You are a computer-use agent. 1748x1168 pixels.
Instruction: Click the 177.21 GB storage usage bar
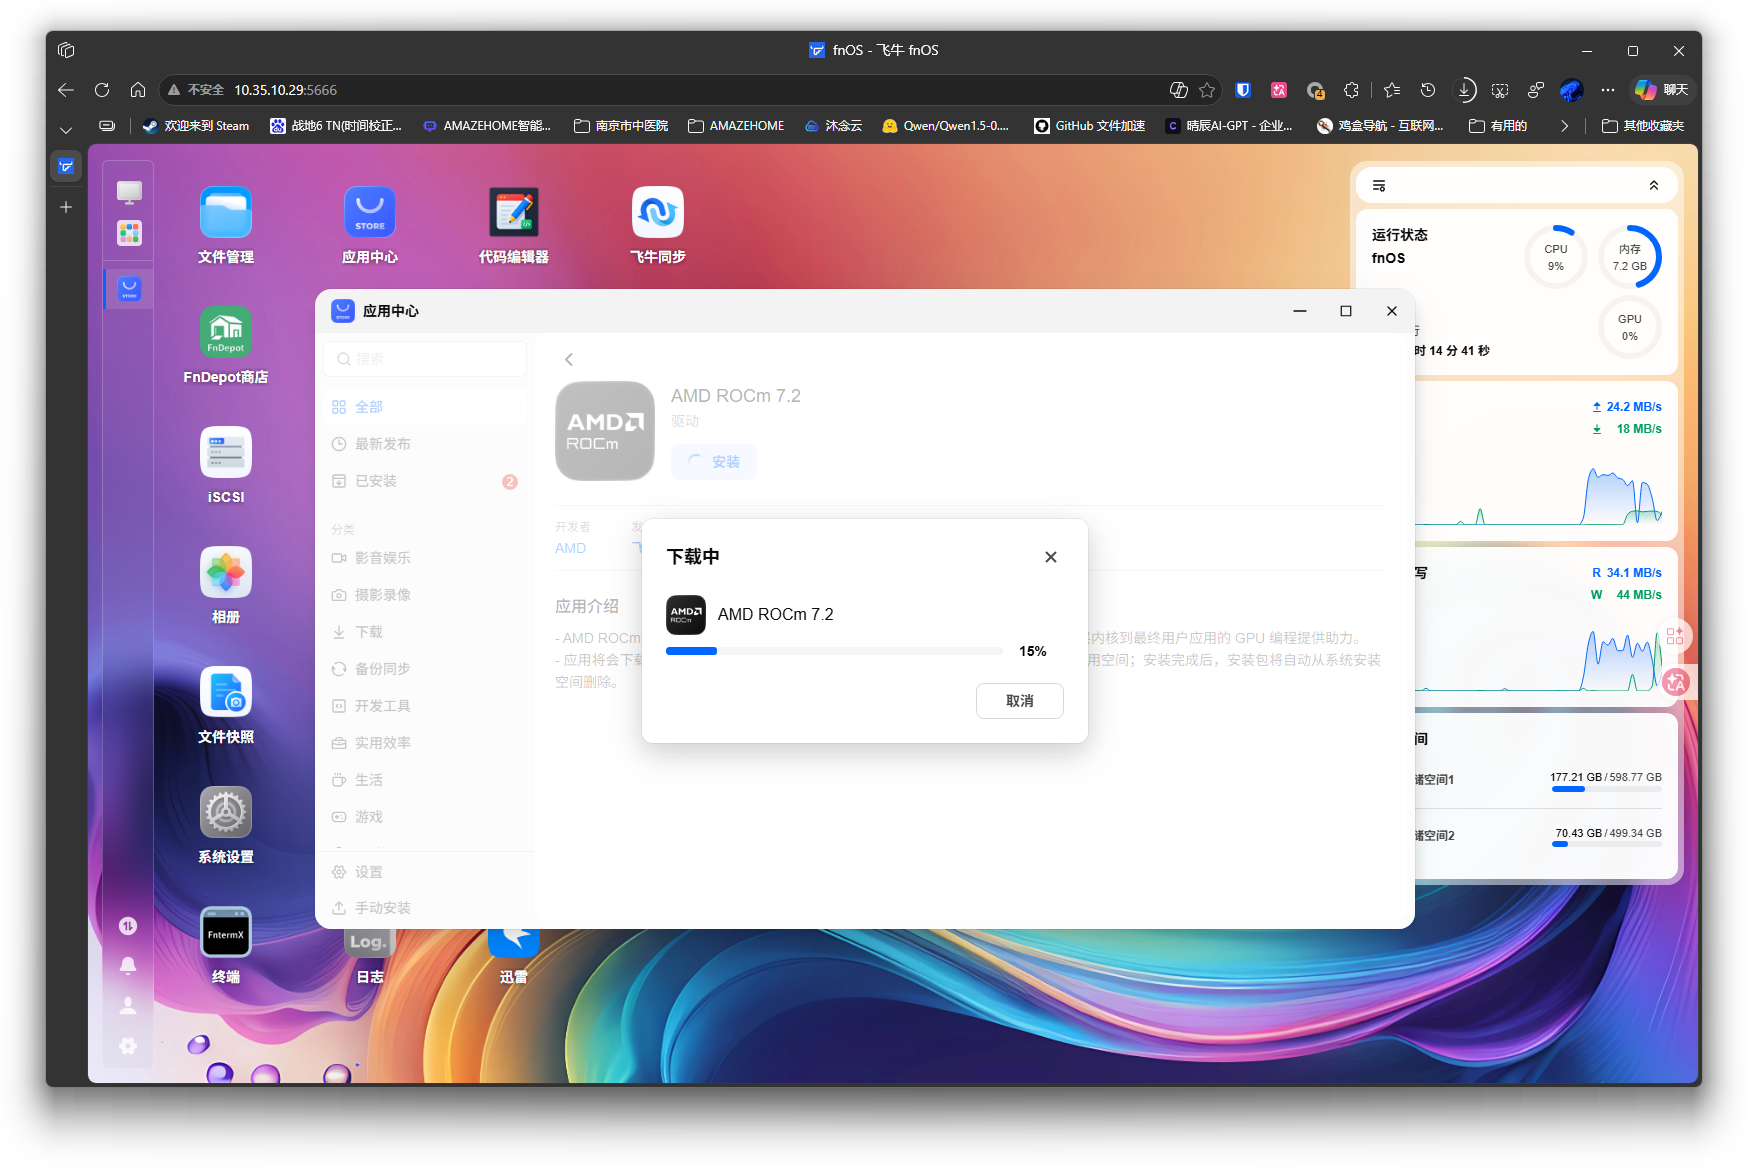click(1607, 789)
